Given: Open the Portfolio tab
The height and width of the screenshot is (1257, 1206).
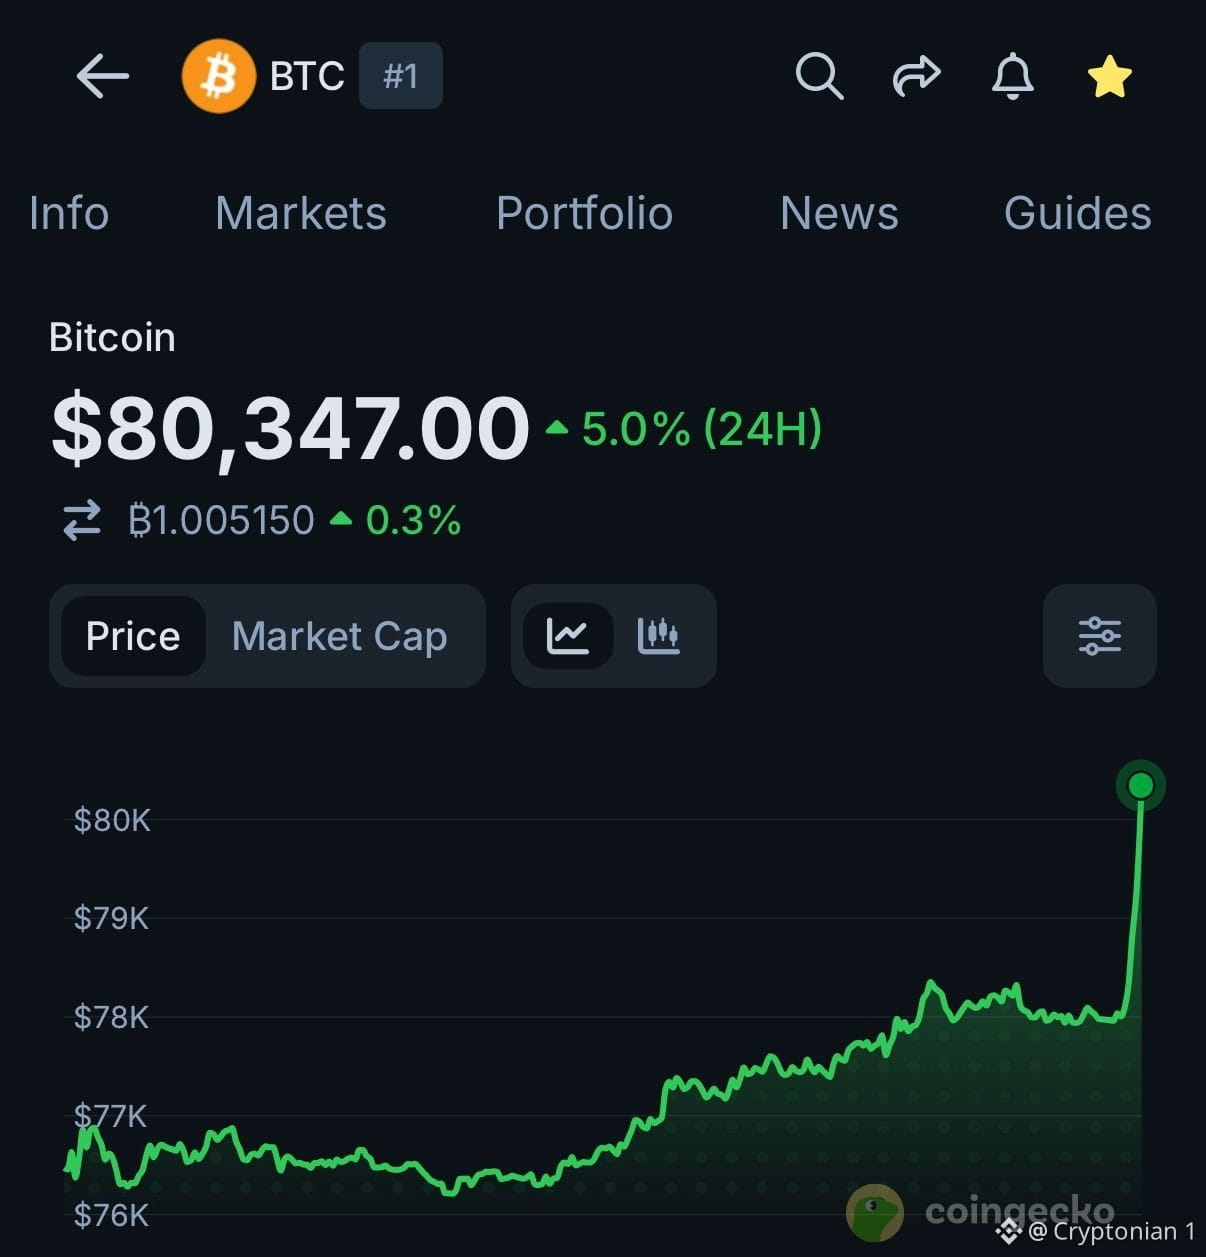Looking at the screenshot, I should 585,213.
